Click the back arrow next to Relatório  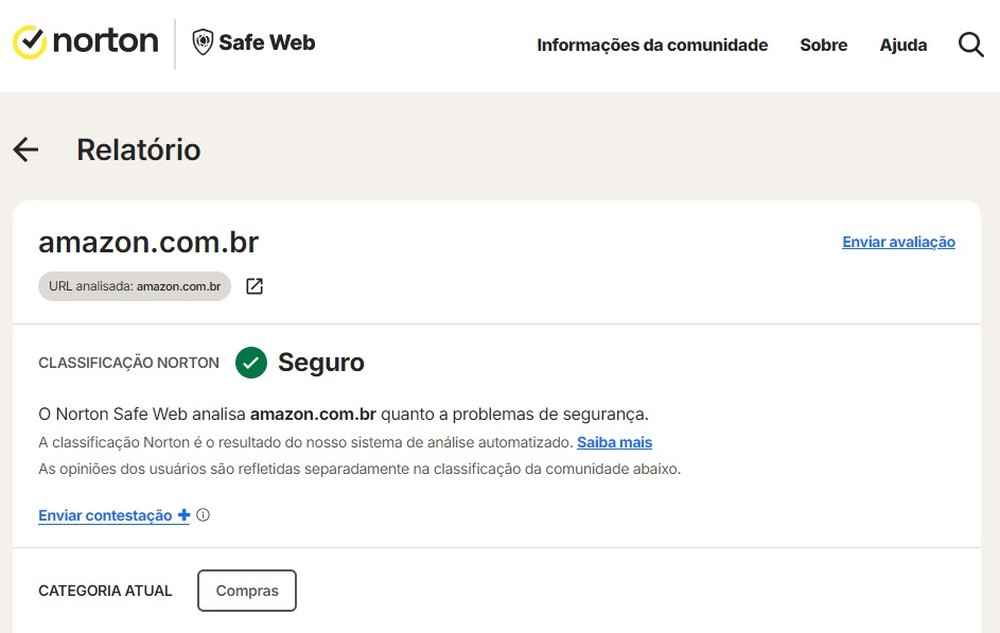pos(25,149)
